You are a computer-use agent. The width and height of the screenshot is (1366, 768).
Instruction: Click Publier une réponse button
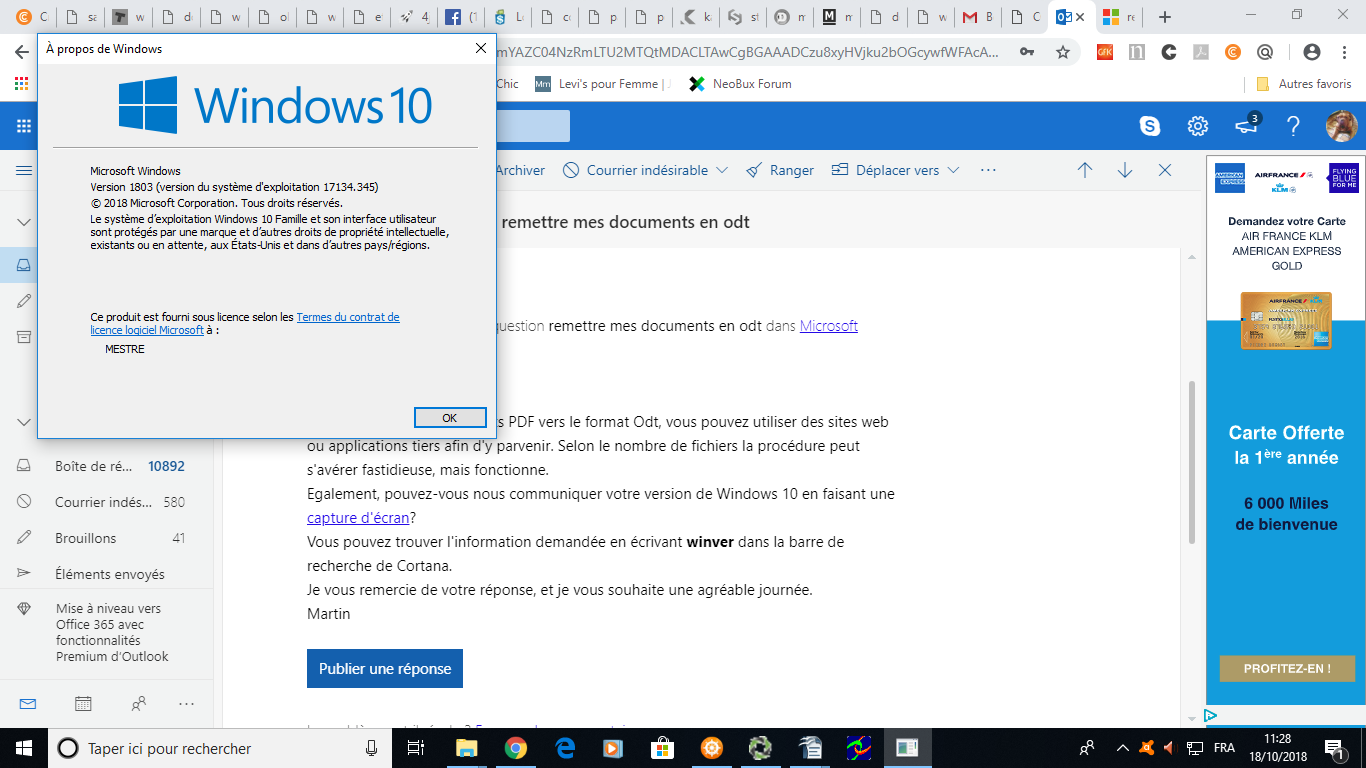coord(385,668)
